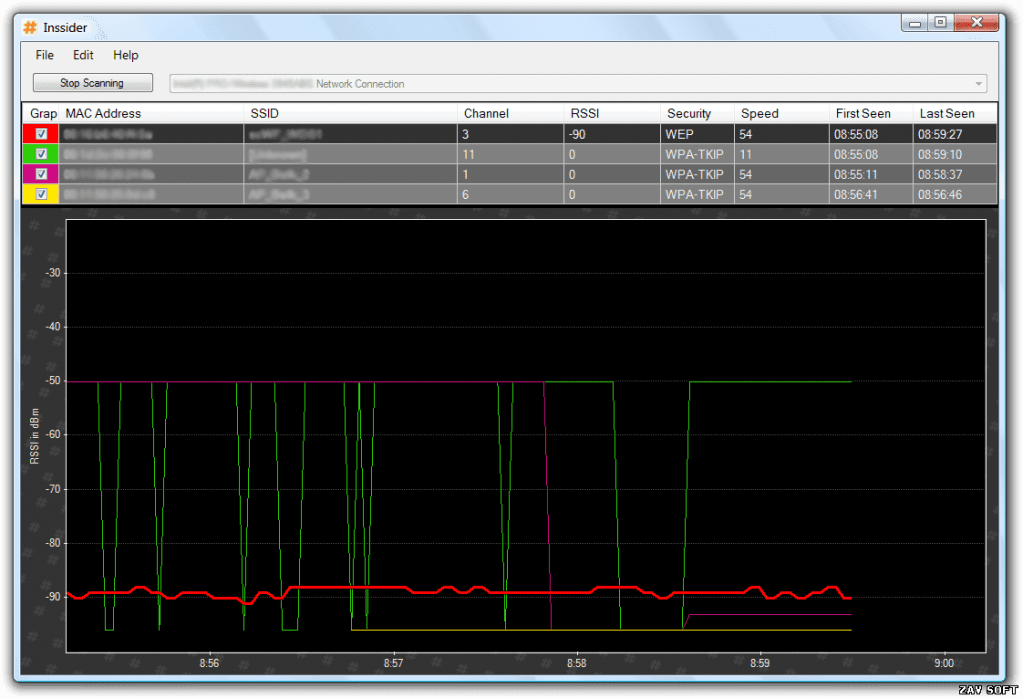Sort by Security column header
Viewport: 1023px width, 699px height.
pos(697,114)
